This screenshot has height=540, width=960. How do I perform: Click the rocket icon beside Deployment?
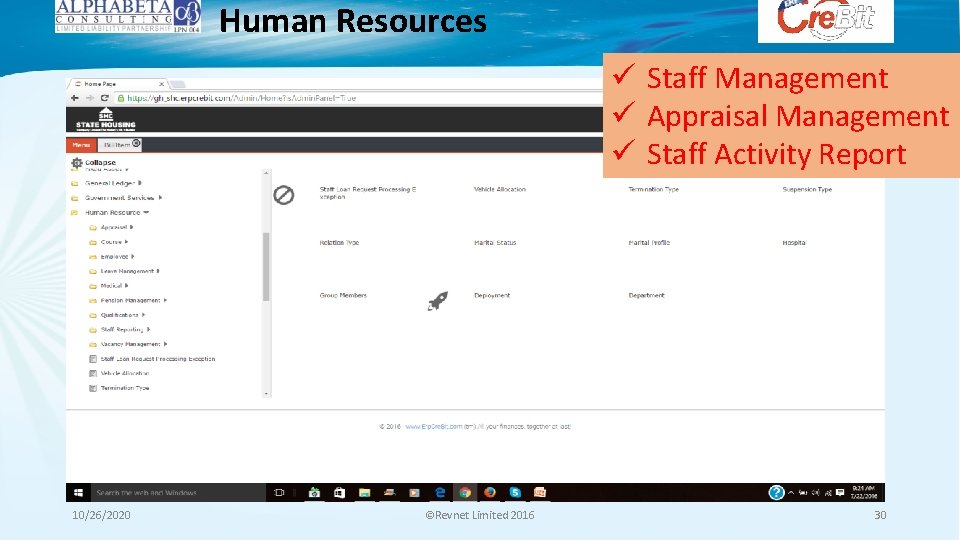coord(438,301)
